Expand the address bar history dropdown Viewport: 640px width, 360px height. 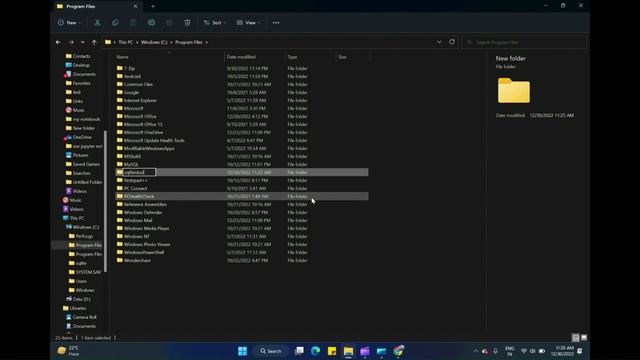click(439, 42)
